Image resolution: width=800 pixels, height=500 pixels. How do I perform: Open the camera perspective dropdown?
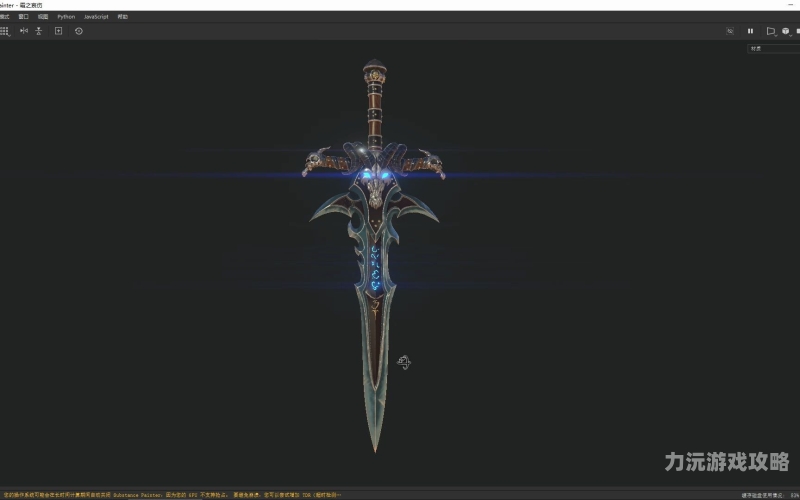coord(771,32)
